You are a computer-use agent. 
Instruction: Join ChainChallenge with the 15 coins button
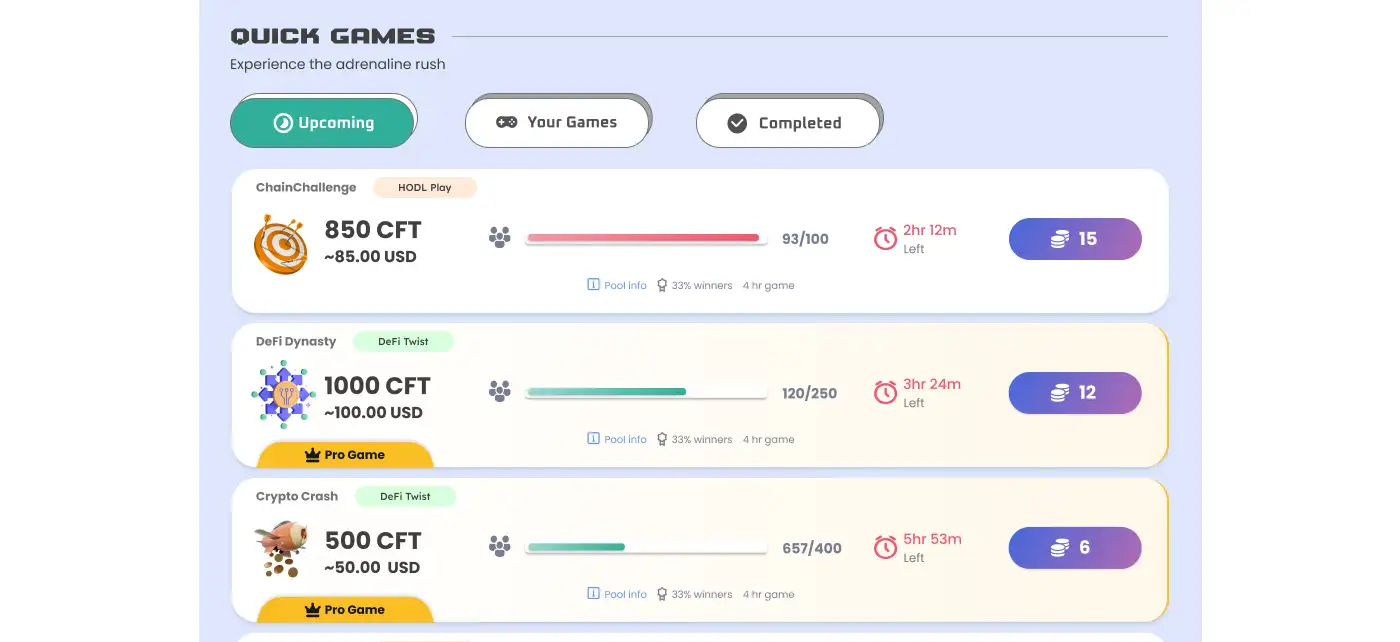(1075, 239)
